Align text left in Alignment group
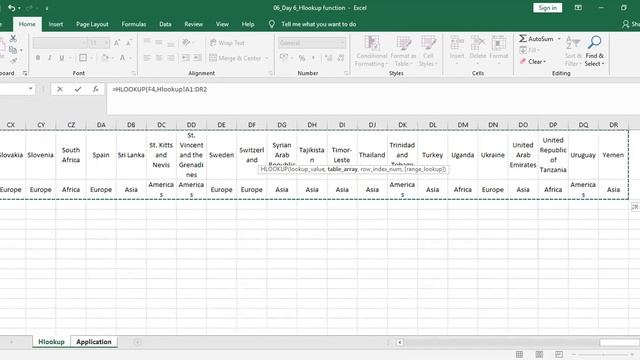 pos(147,58)
